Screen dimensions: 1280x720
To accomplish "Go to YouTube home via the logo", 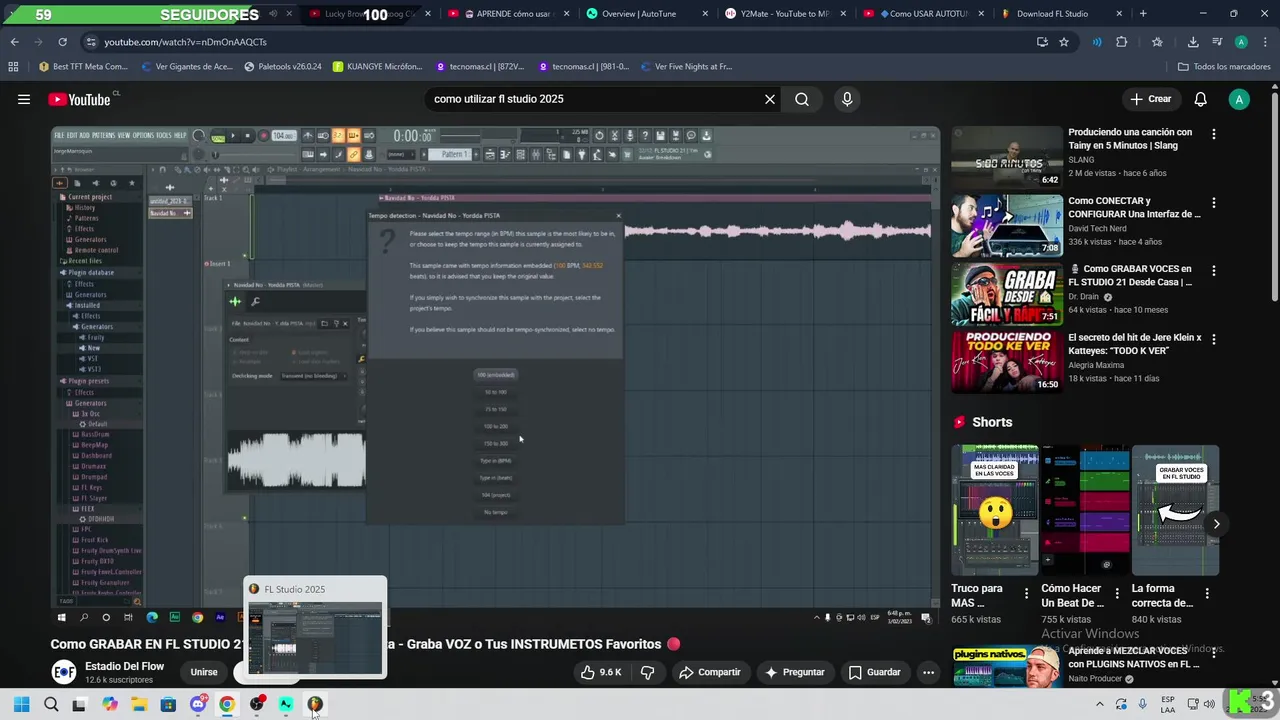I will tap(80, 99).
